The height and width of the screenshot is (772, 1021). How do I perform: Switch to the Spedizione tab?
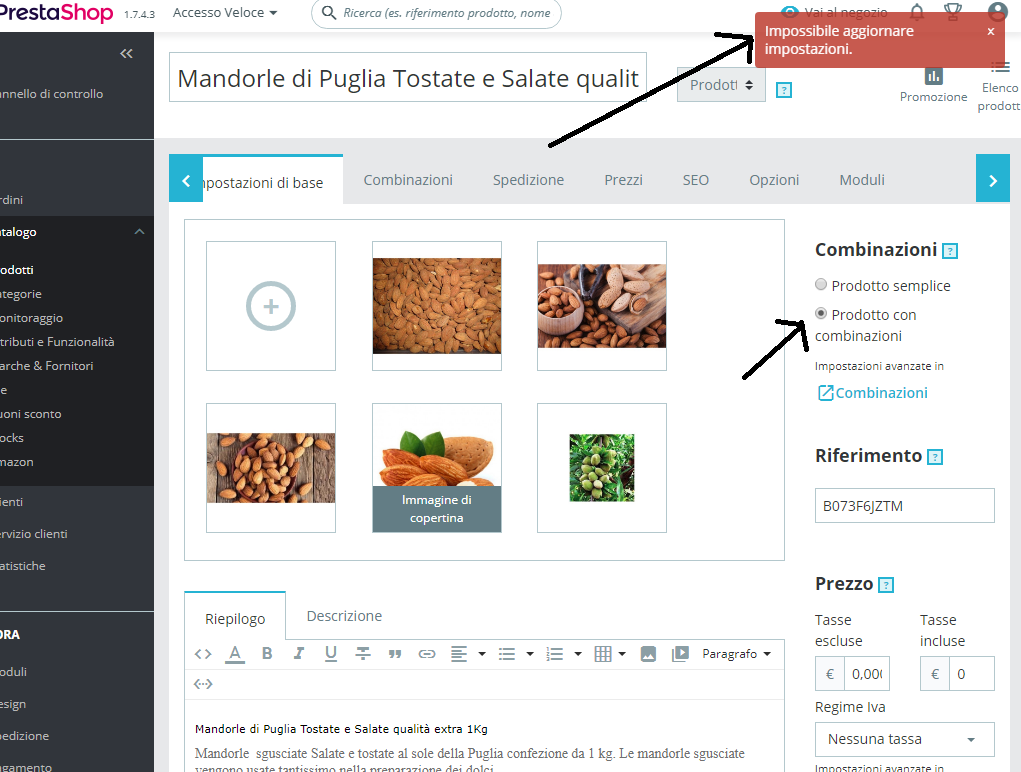point(528,180)
